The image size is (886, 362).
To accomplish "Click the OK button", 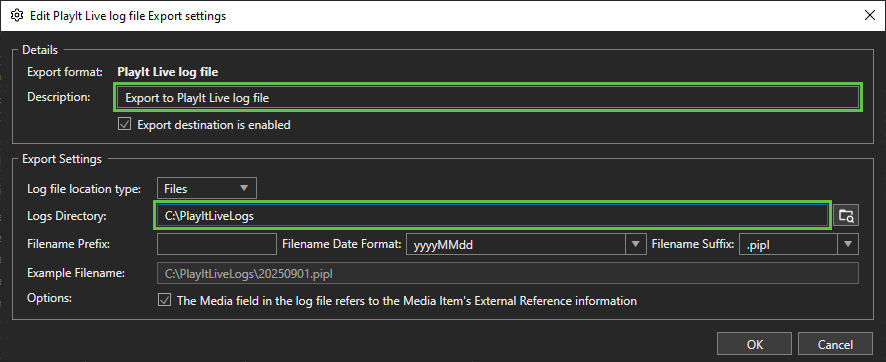I will pyautogui.click(x=755, y=344).
